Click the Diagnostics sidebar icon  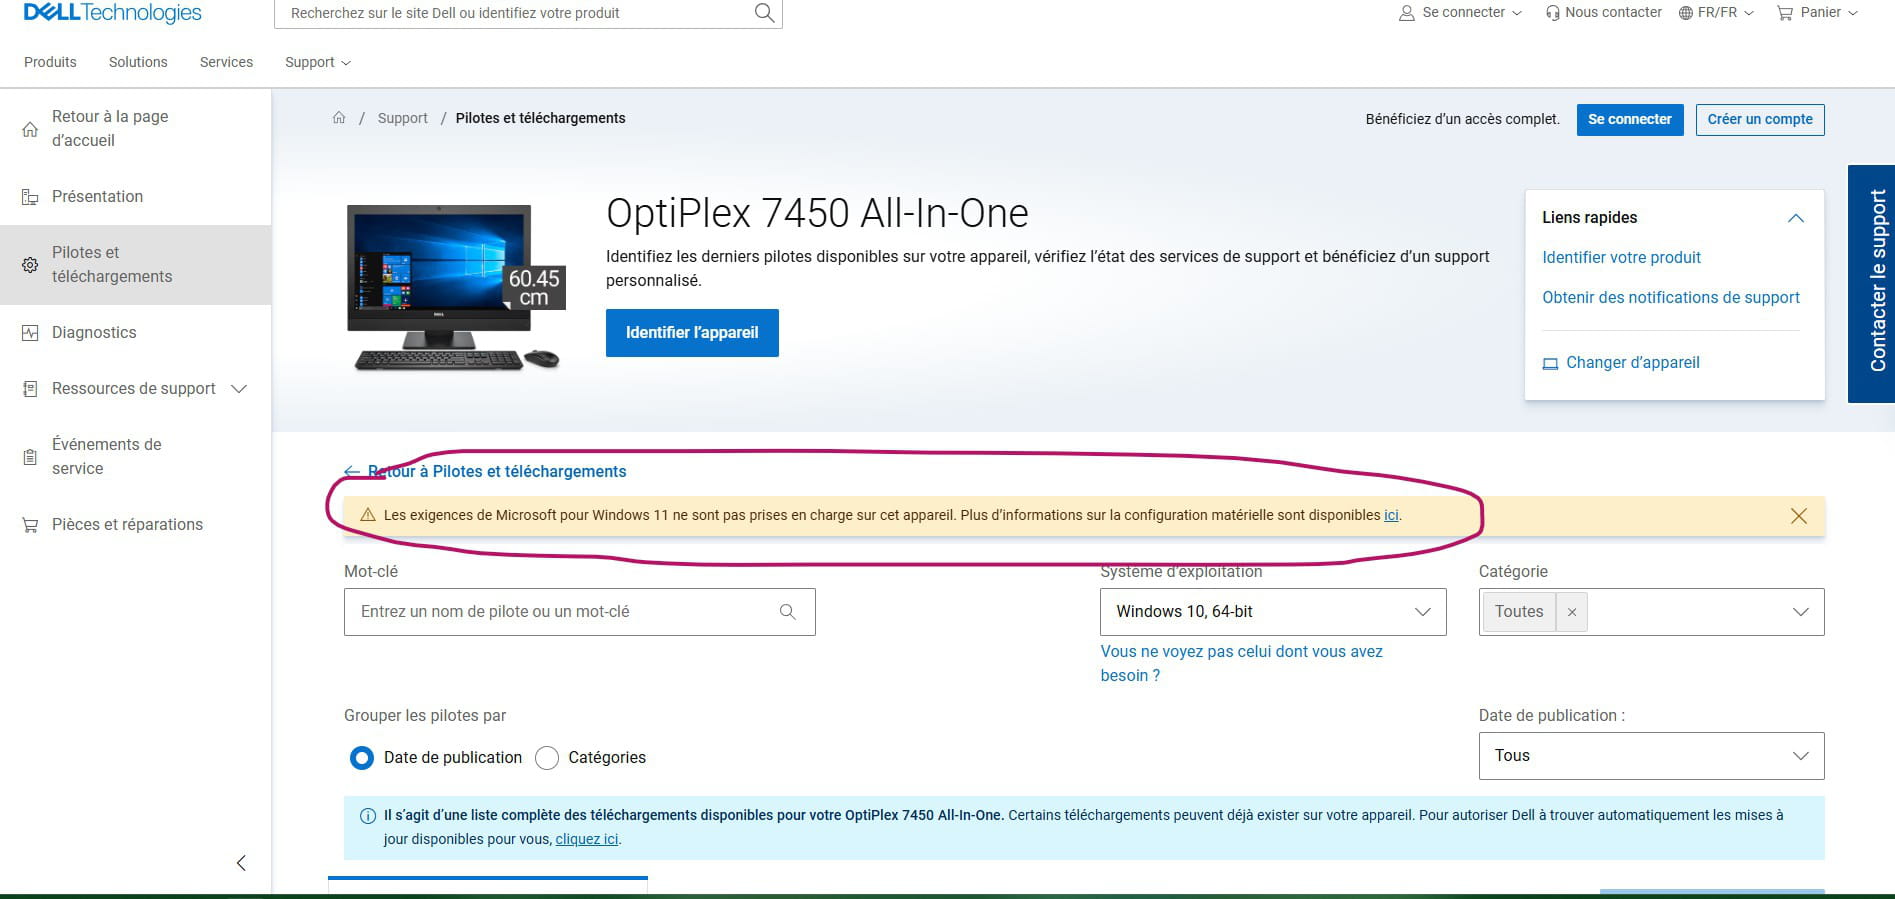click(x=30, y=333)
